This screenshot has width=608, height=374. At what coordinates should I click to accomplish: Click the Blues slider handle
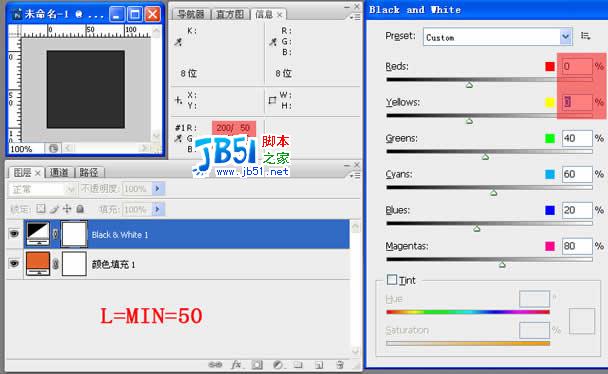tap(477, 228)
